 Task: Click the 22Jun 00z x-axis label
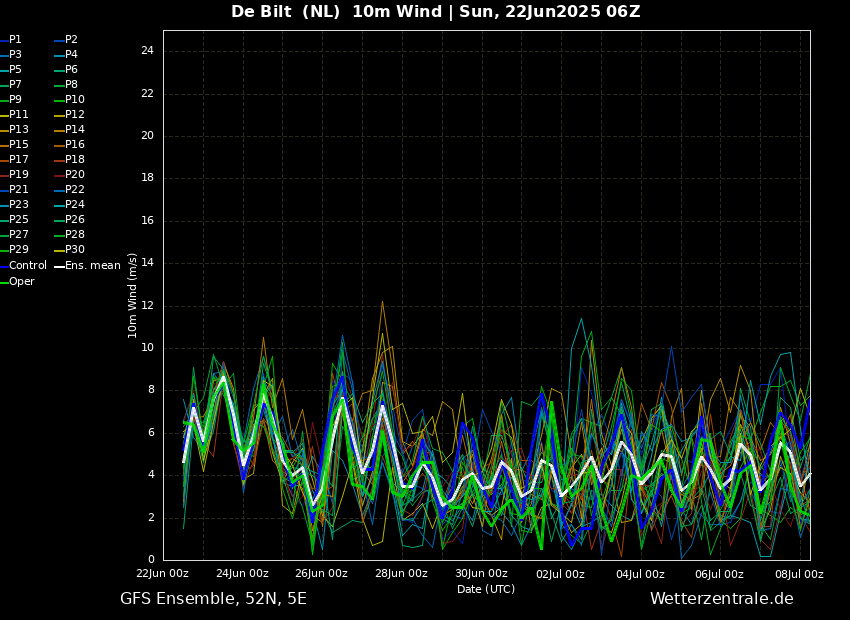(x=163, y=574)
